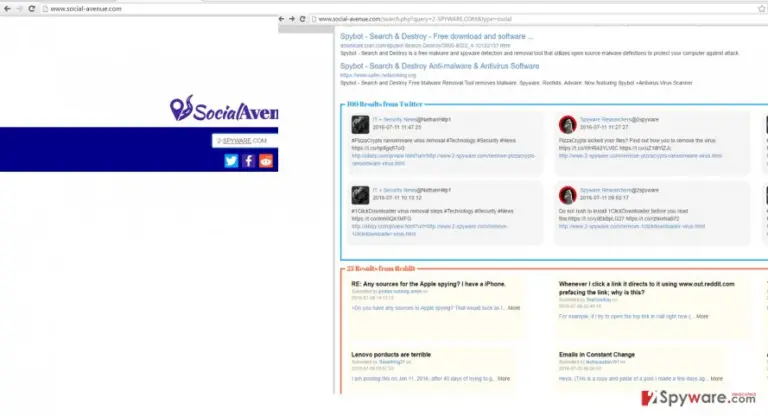
Task: Open the first Spyware Researchers avatar
Action: coord(568,124)
